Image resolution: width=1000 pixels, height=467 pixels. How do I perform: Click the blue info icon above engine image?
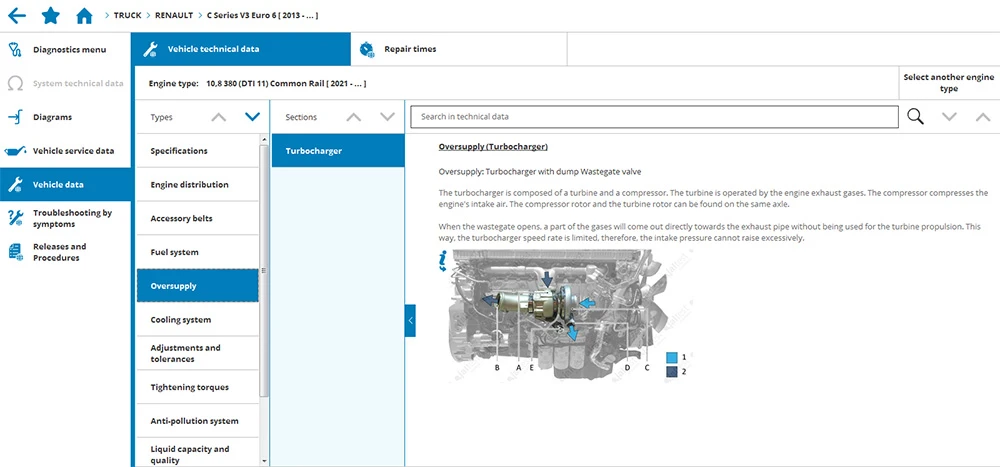point(443,262)
